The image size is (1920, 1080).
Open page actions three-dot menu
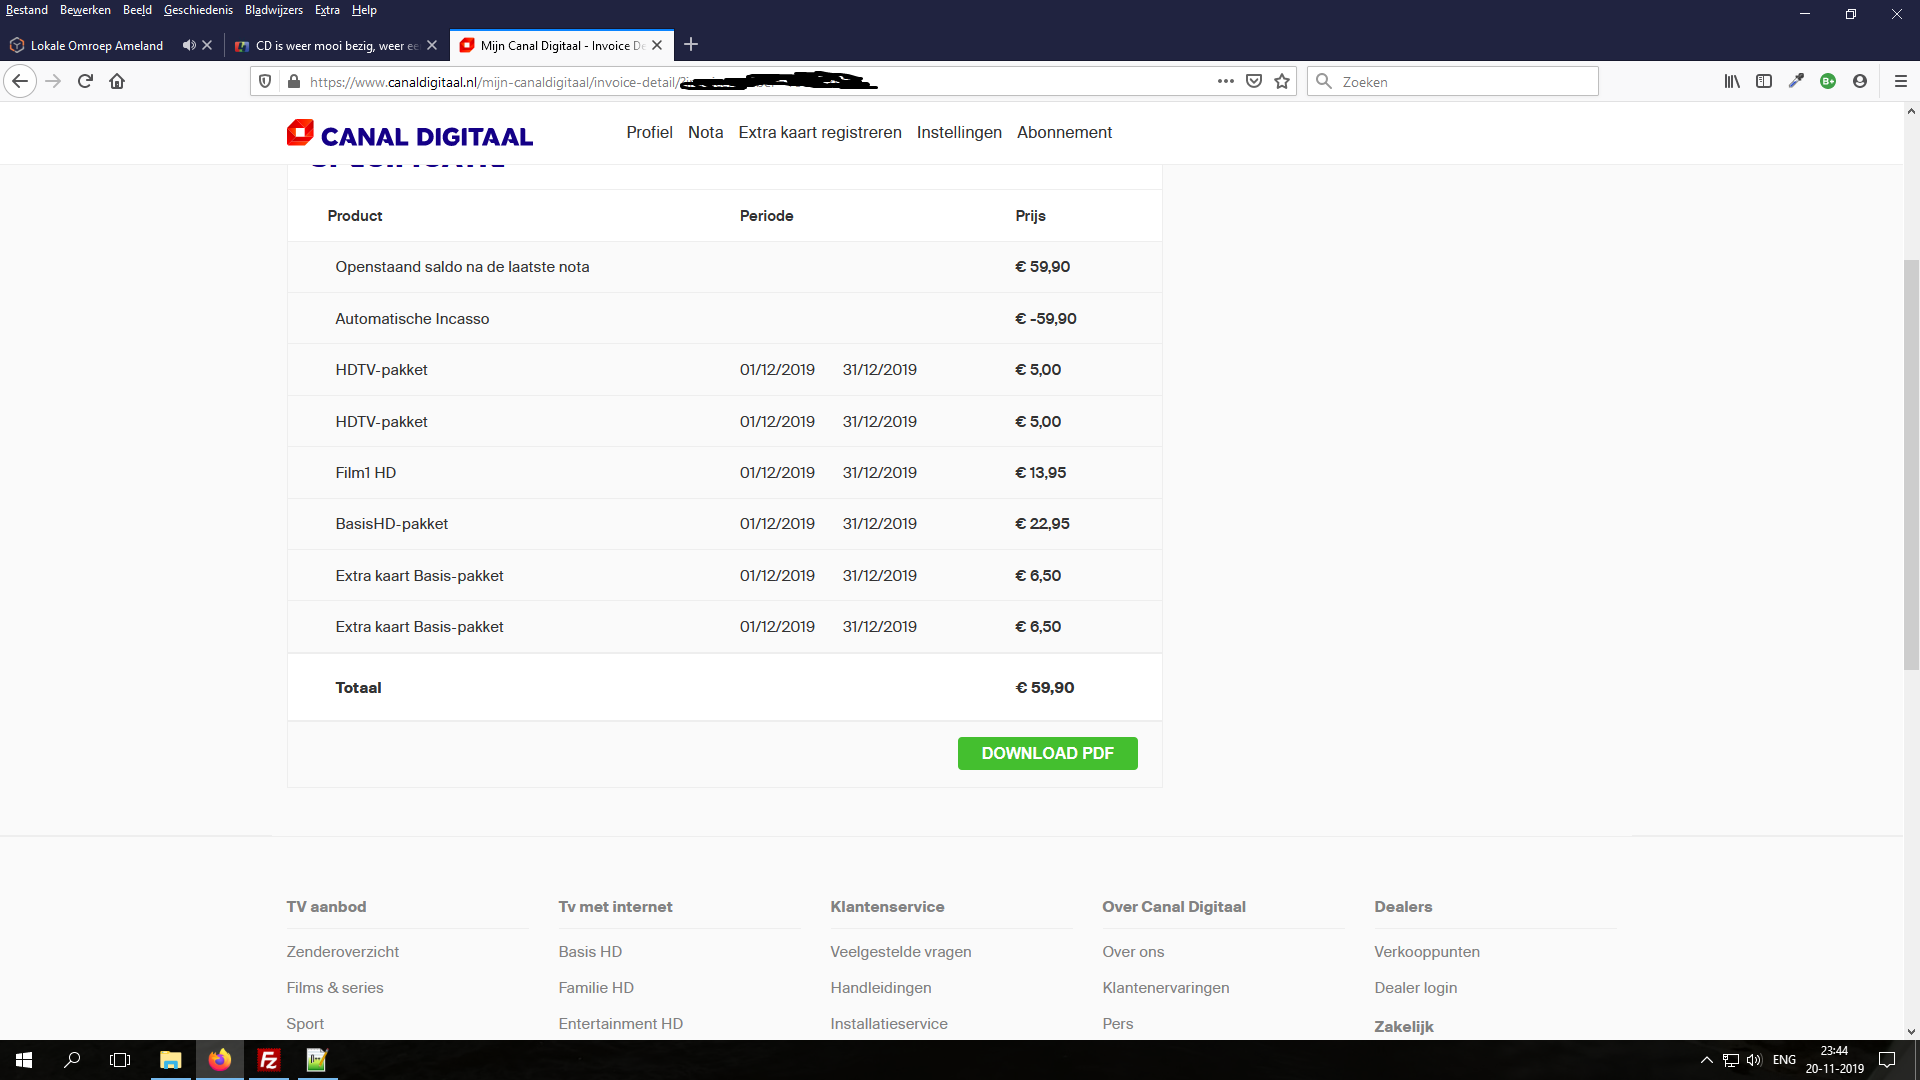1225,81
